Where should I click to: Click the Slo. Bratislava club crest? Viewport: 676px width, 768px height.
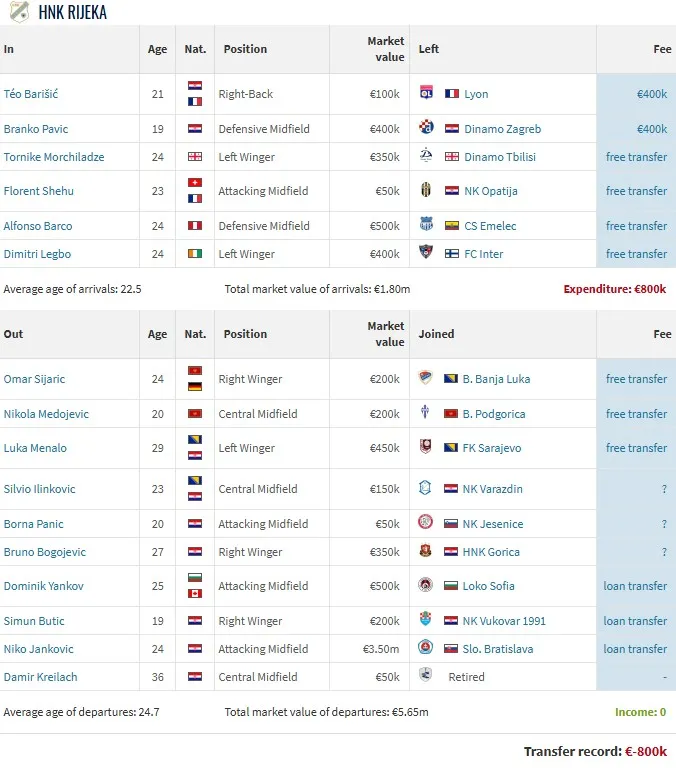[x=426, y=648]
